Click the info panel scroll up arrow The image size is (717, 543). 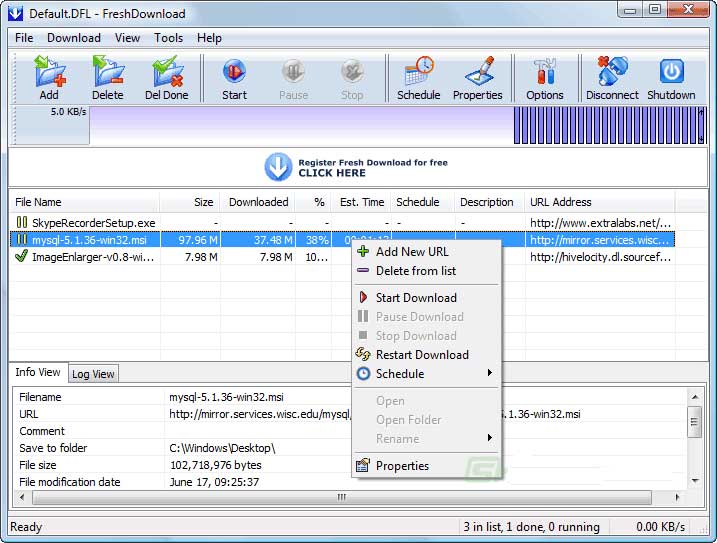[x=695, y=397]
